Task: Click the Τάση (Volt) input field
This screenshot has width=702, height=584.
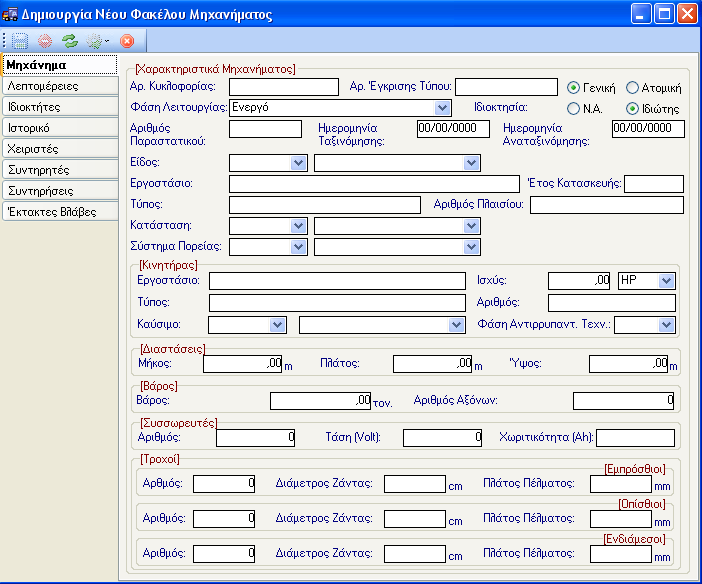Action: 442,438
